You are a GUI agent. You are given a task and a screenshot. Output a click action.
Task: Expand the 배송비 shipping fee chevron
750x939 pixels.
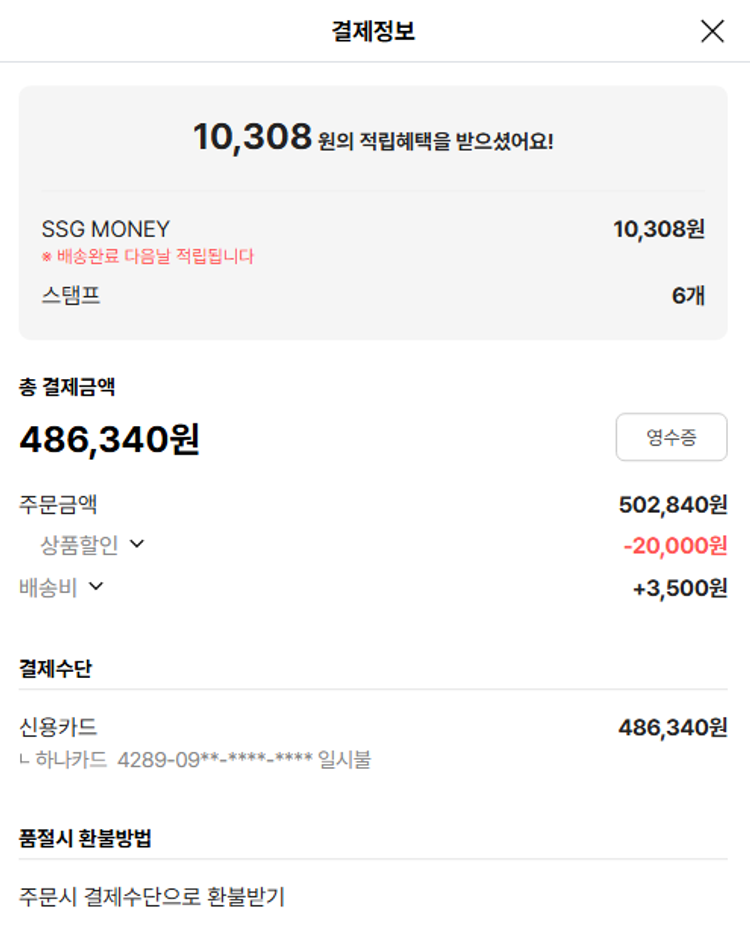(96, 586)
